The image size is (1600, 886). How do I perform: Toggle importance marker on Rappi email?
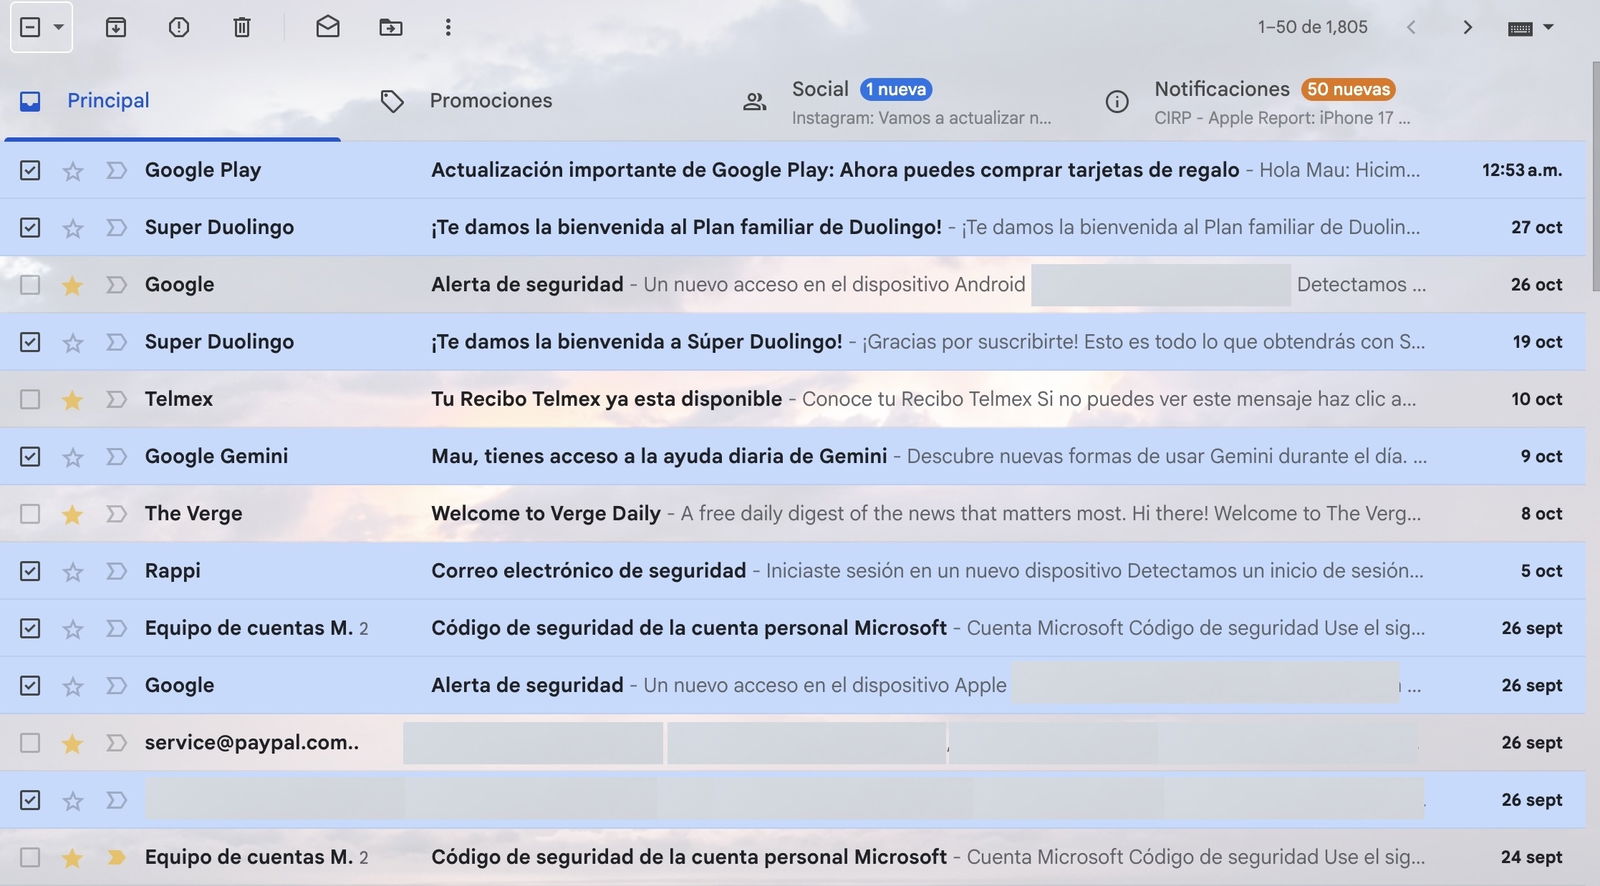click(116, 571)
